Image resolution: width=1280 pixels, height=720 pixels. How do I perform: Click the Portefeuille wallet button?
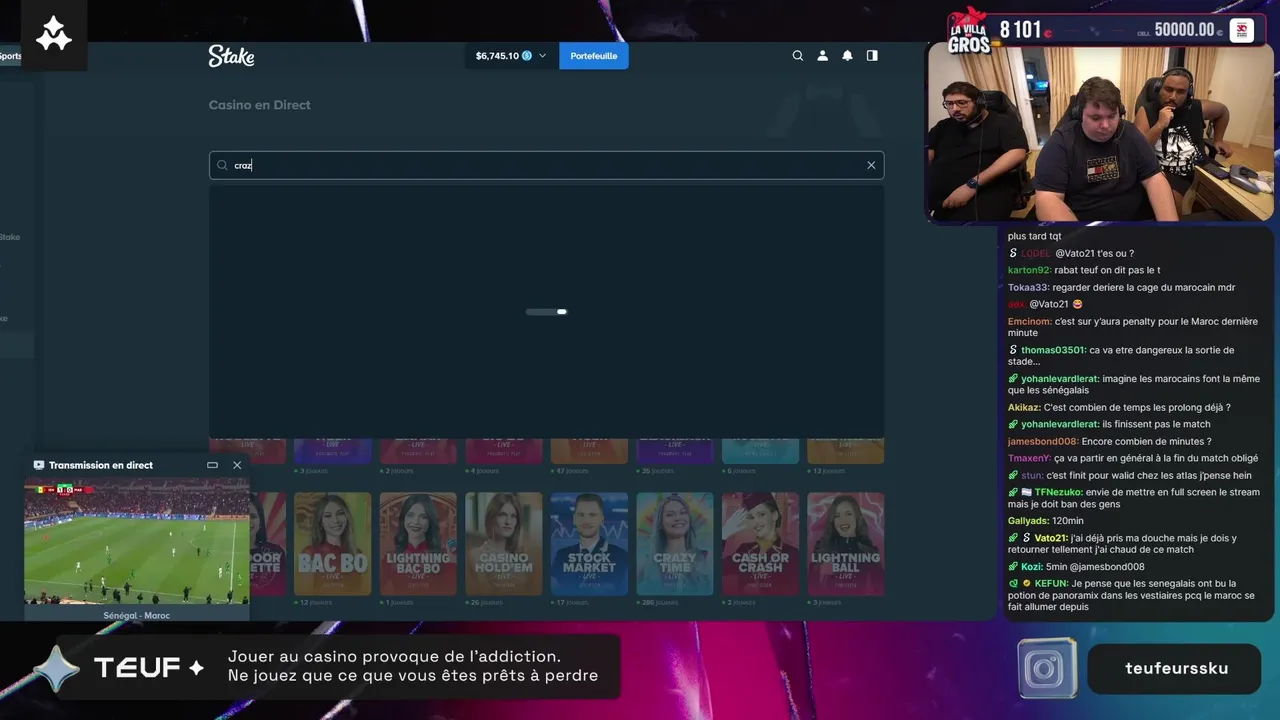click(594, 56)
